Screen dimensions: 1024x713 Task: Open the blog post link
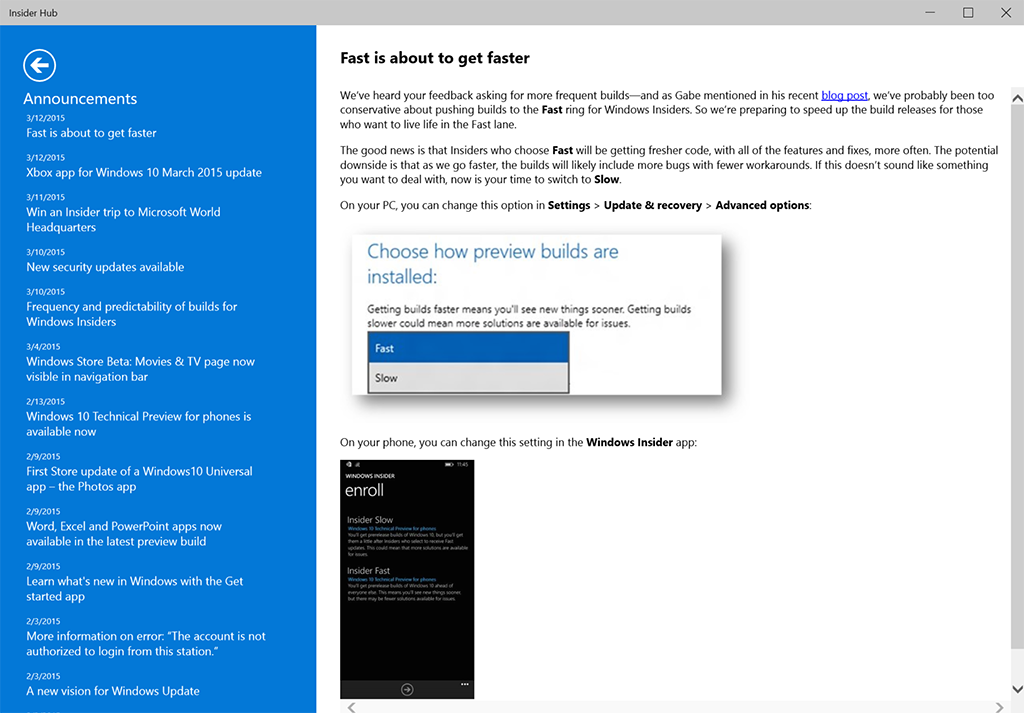[x=844, y=95]
